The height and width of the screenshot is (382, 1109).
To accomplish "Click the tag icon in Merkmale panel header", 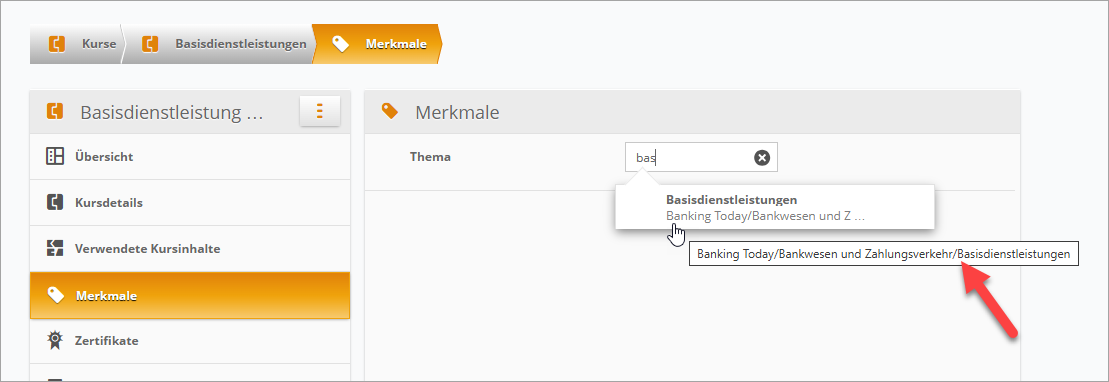I will [x=389, y=111].
